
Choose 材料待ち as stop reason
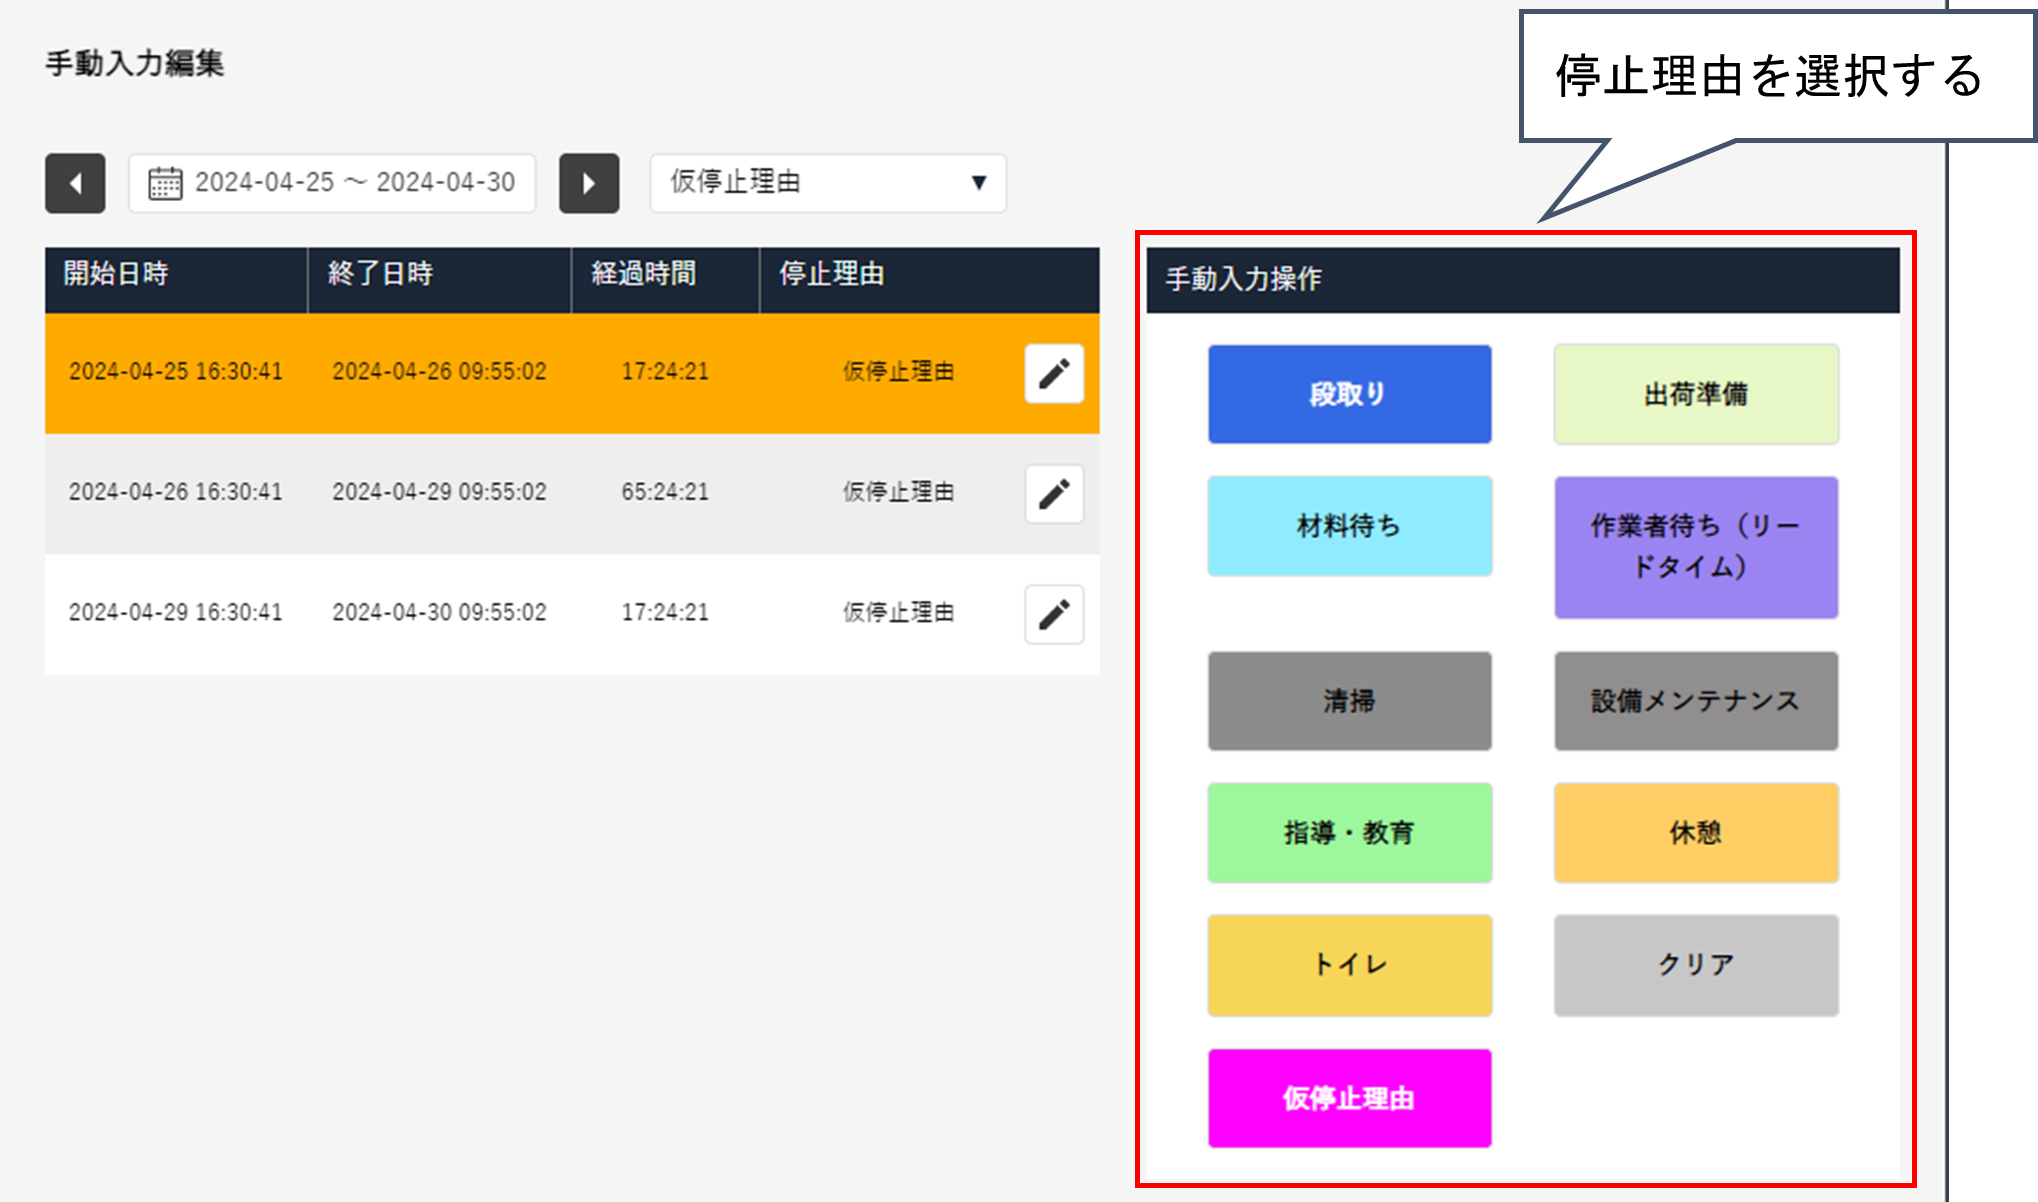coord(1349,526)
